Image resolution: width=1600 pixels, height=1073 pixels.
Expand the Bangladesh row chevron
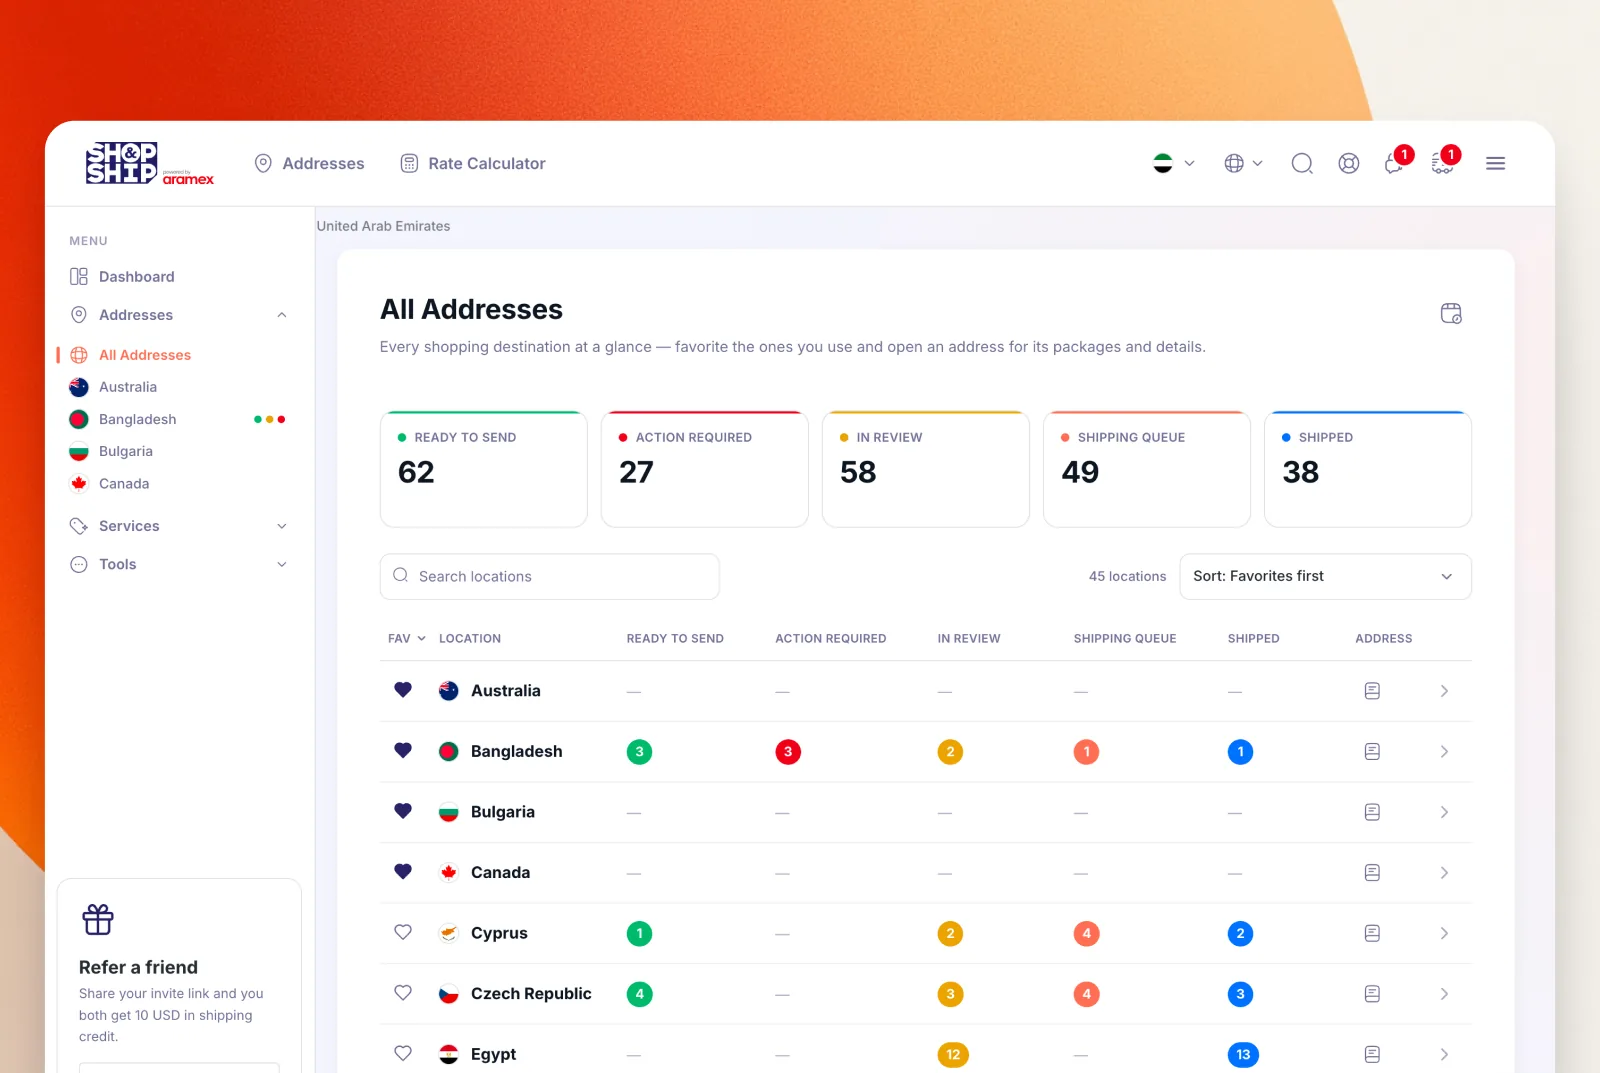tap(1444, 752)
